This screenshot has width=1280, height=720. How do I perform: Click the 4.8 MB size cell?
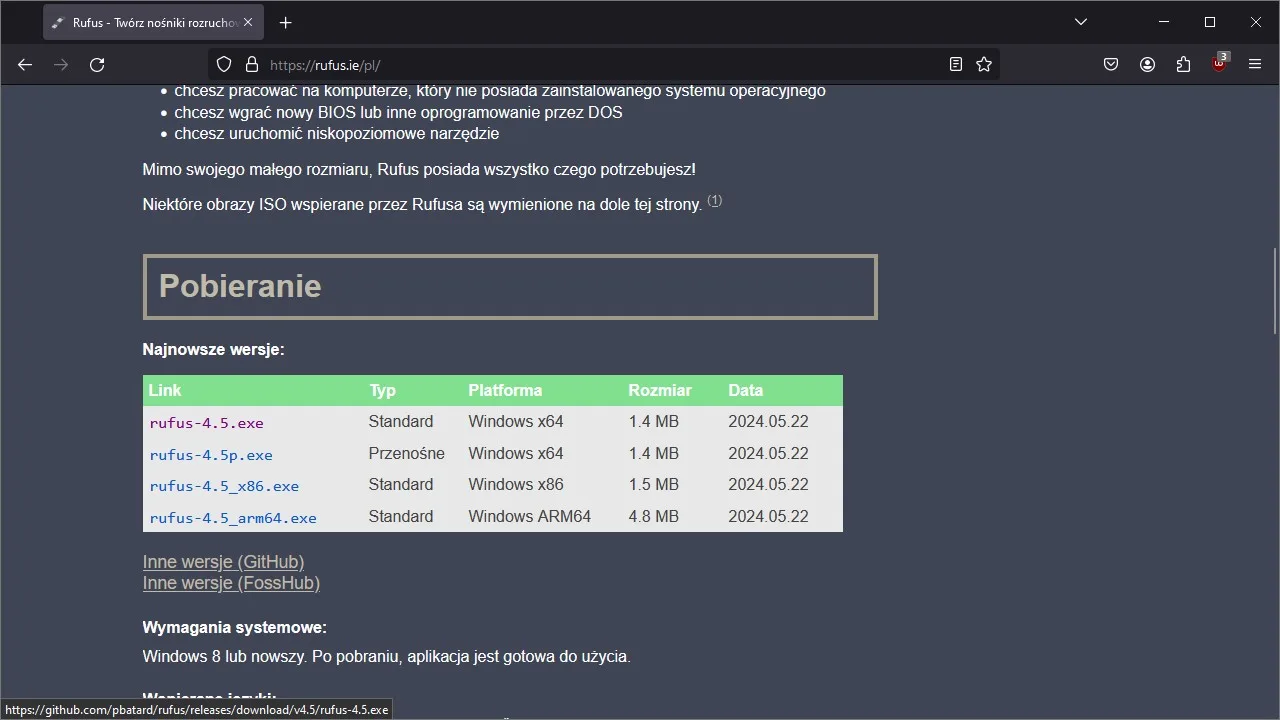point(654,516)
